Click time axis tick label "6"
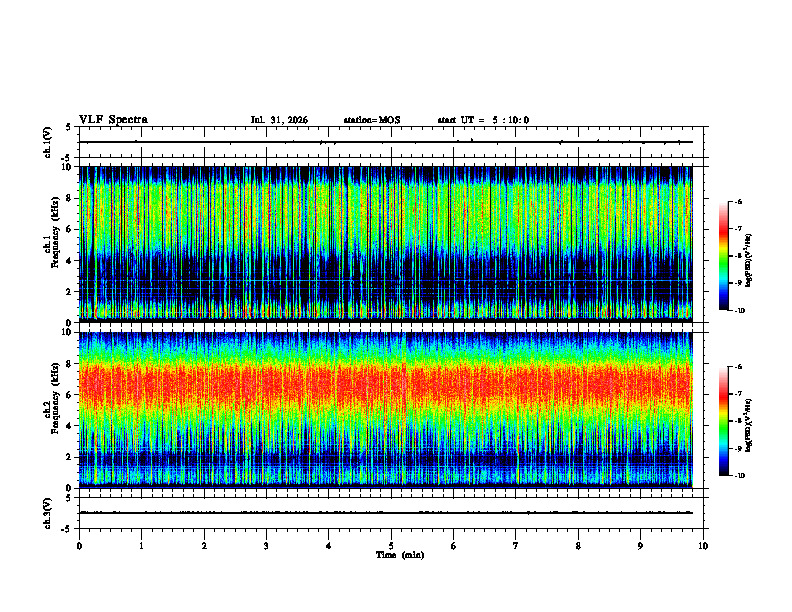 [x=454, y=546]
